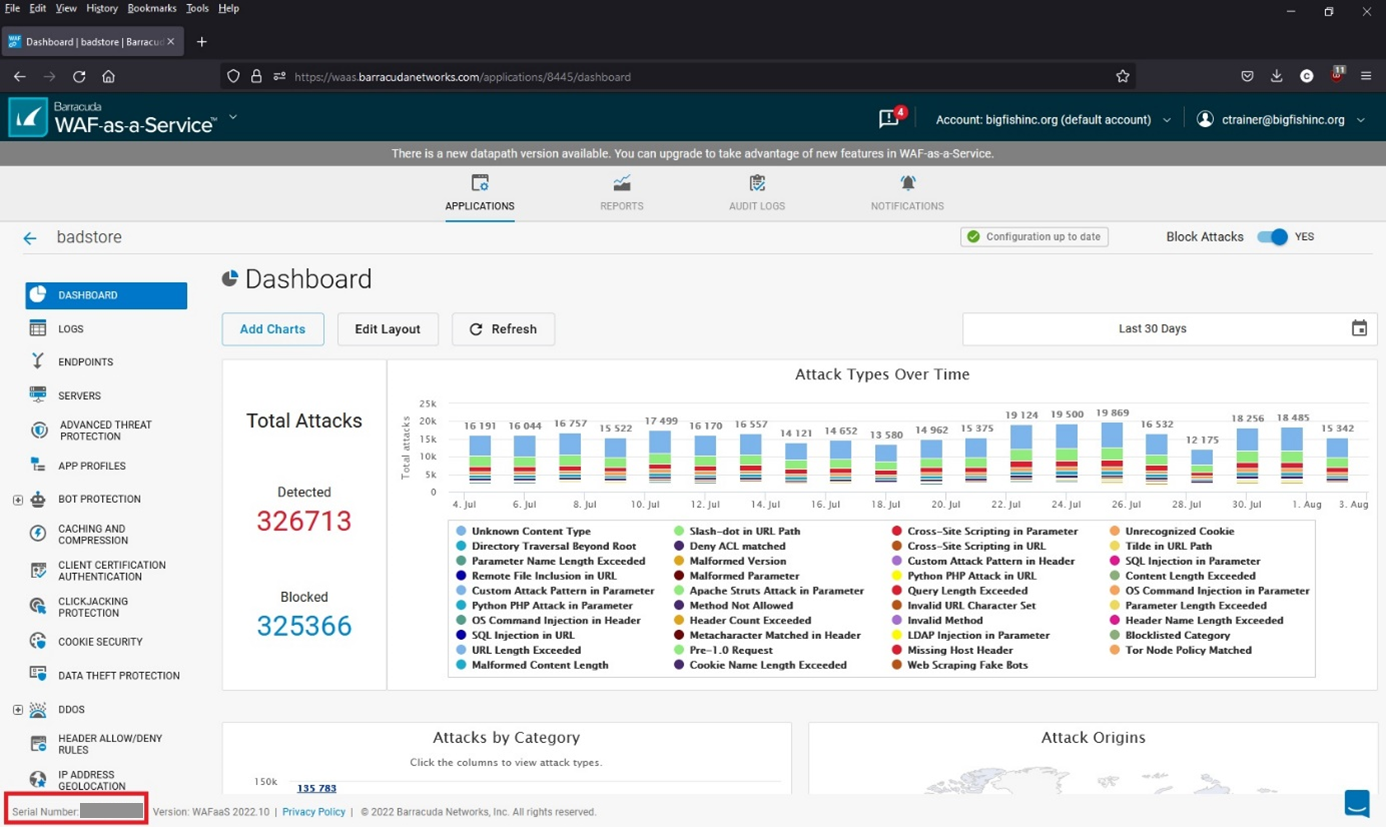1386x827 pixels.
Task: Switch to the Audit Logs tab
Action: point(757,193)
